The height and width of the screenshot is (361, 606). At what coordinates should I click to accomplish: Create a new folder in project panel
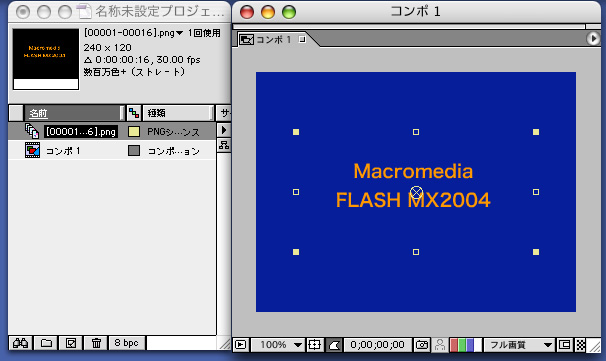(x=46, y=343)
